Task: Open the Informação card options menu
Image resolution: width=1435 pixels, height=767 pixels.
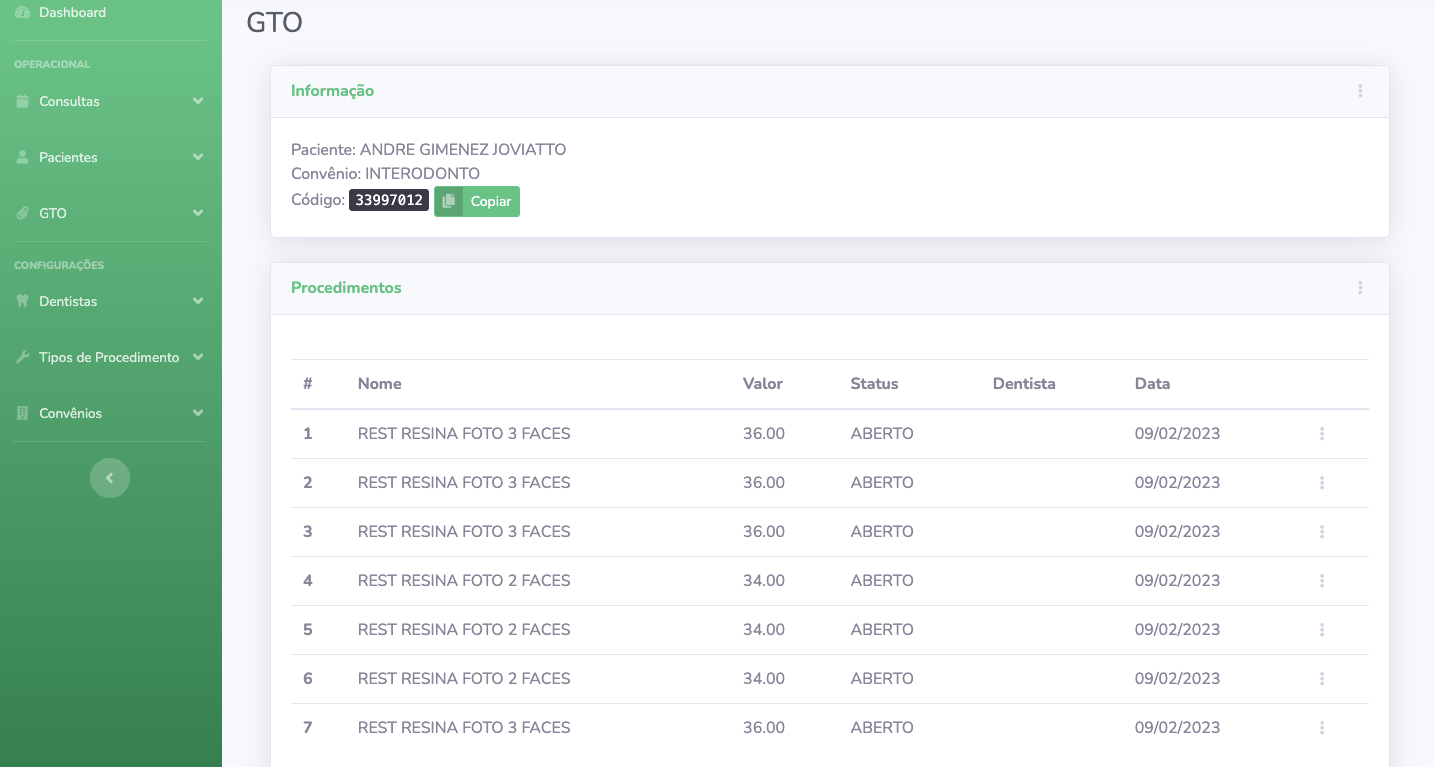Action: tap(1360, 91)
